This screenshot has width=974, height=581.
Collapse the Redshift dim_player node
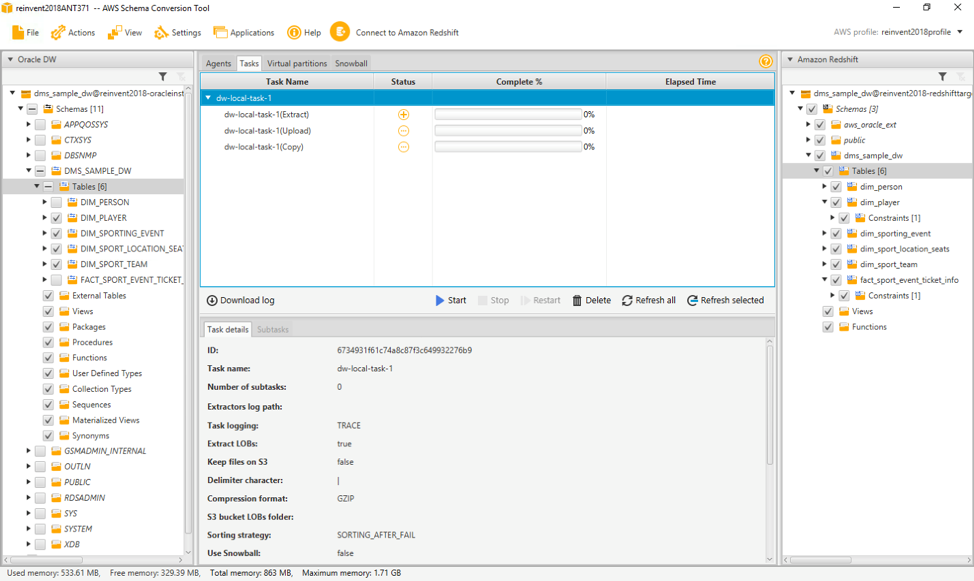824,202
